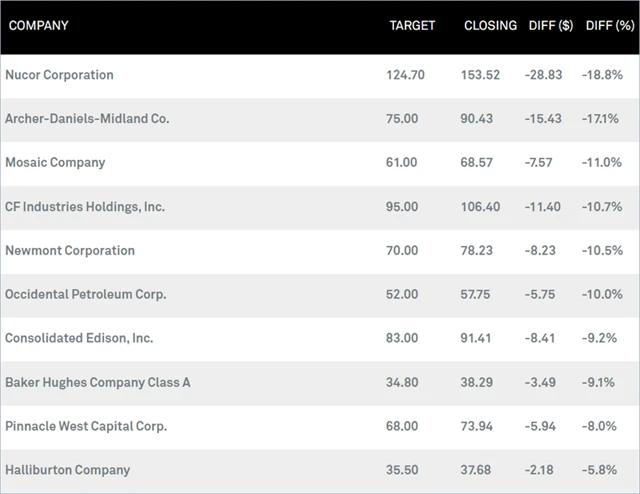
Task: Select Archer-Daniels-Midland Co. company name
Action: point(87,118)
